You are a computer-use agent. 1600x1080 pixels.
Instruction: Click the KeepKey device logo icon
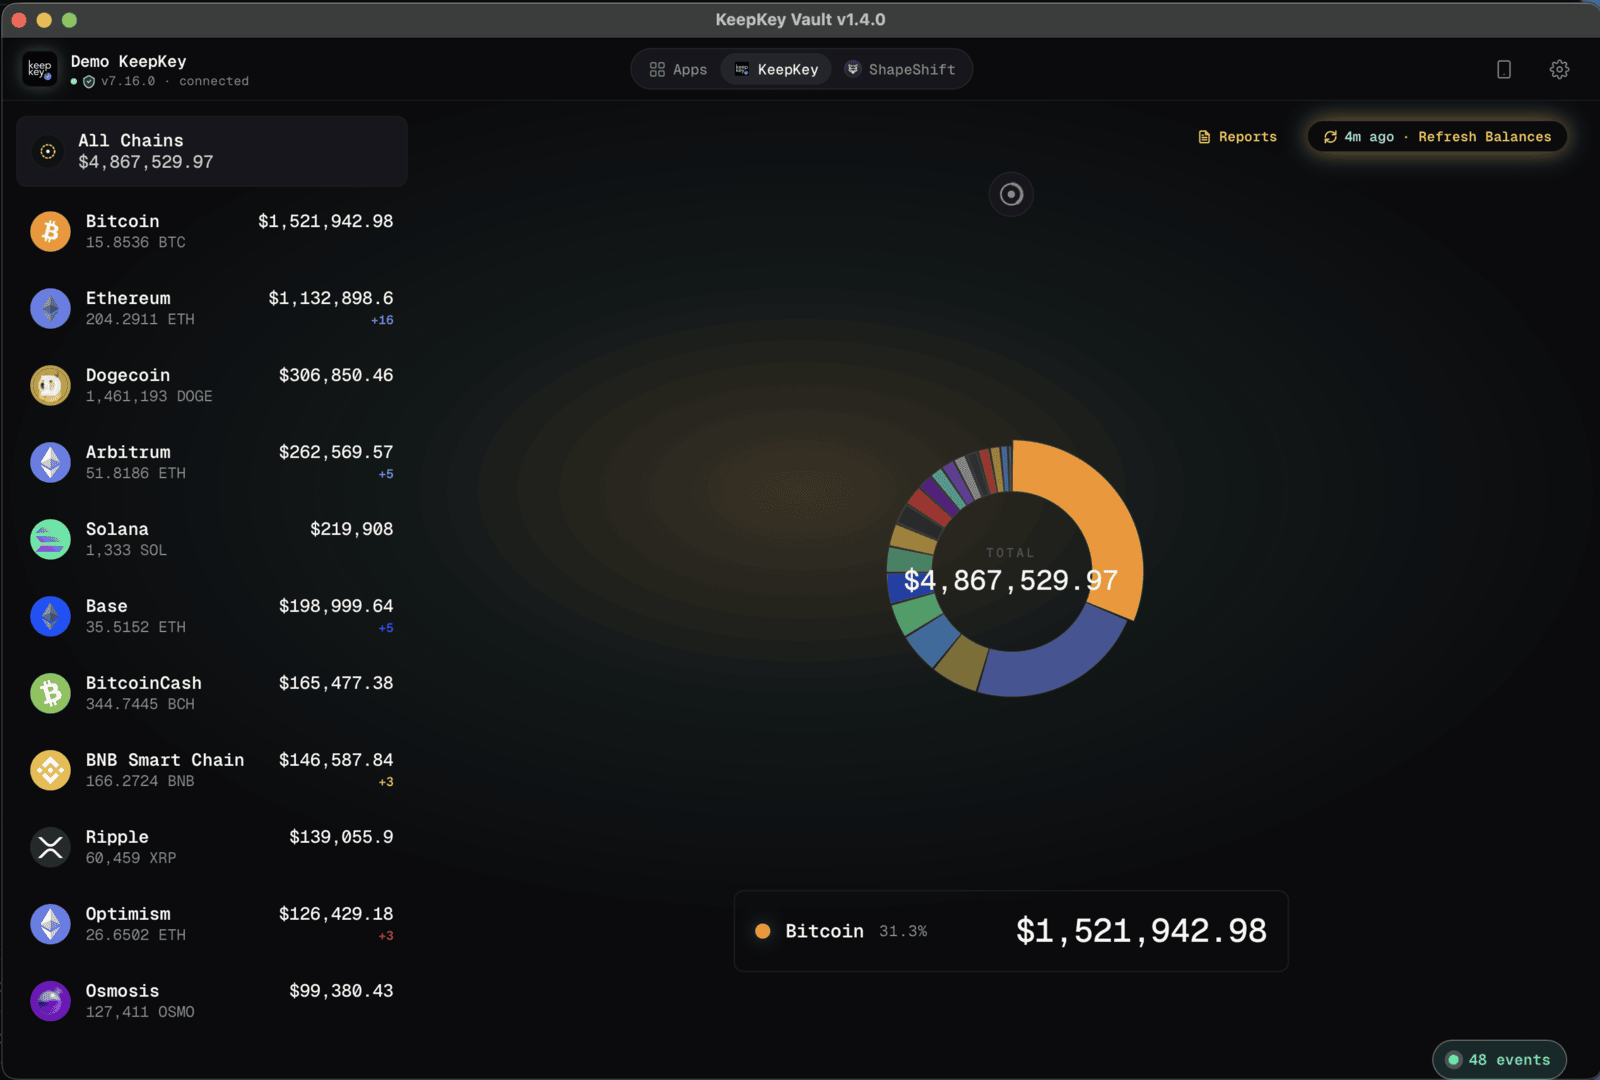tap(40, 69)
